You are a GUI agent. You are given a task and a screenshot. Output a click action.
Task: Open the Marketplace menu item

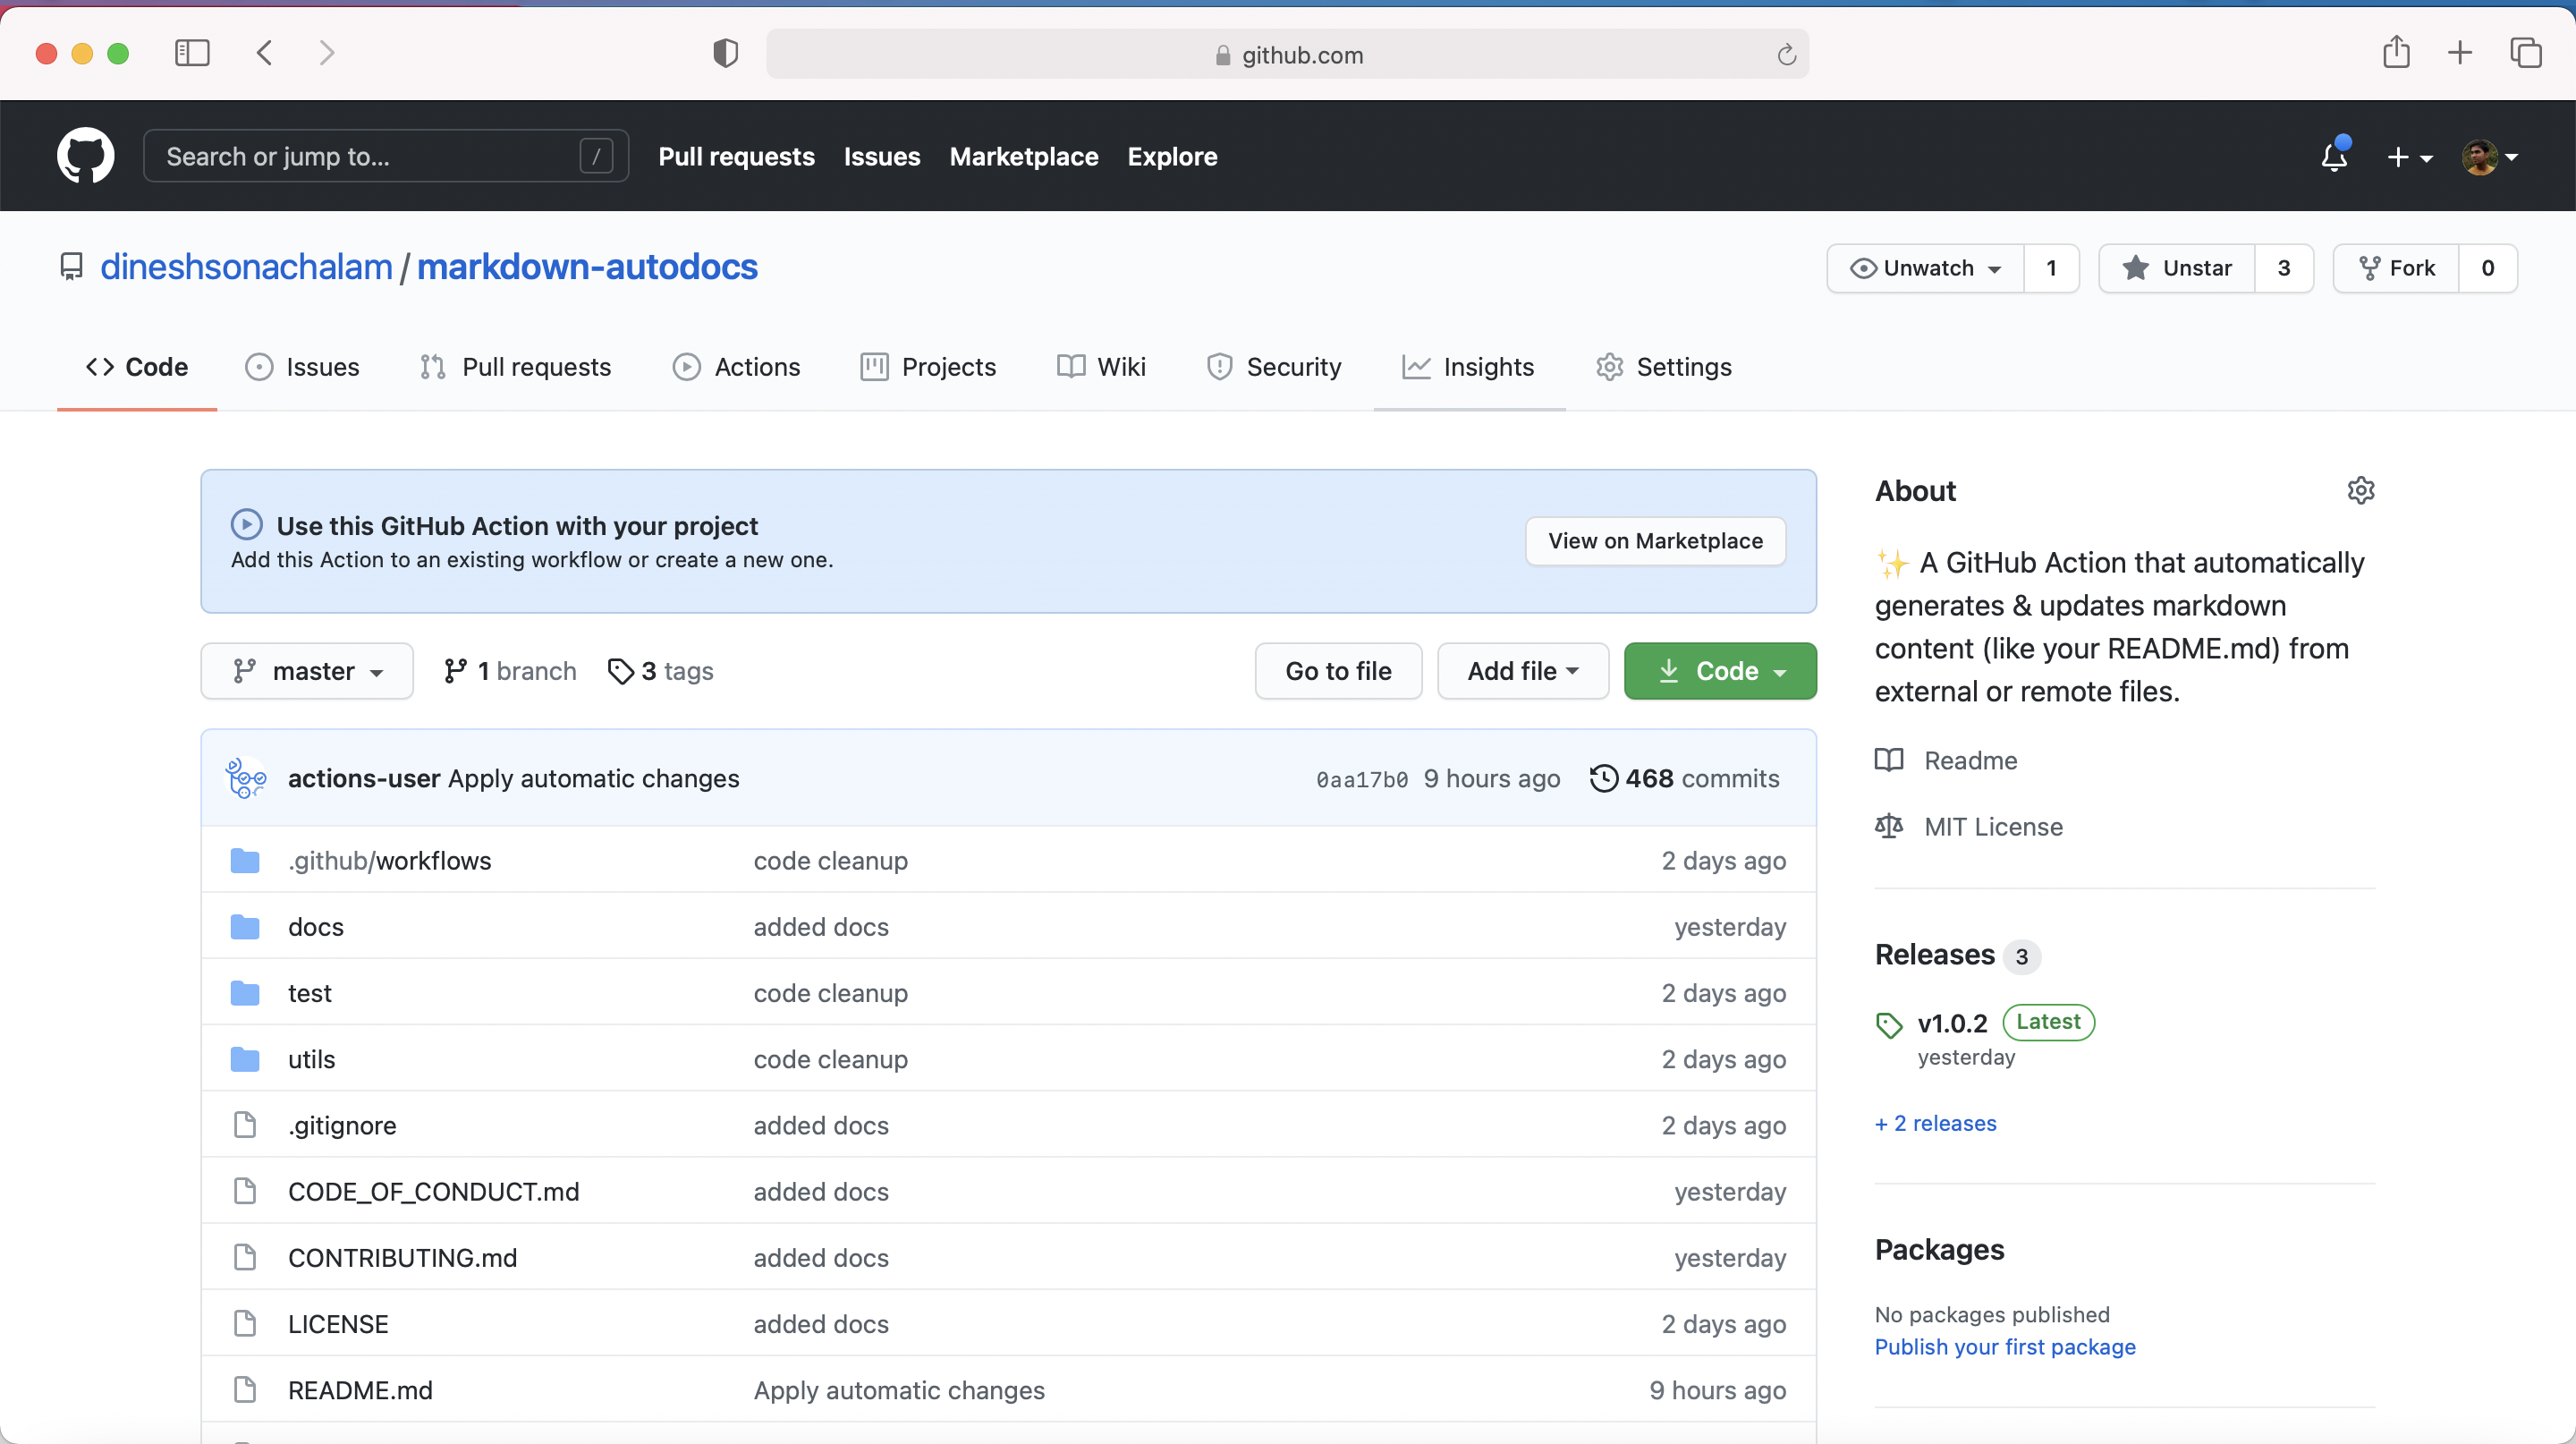click(1023, 157)
